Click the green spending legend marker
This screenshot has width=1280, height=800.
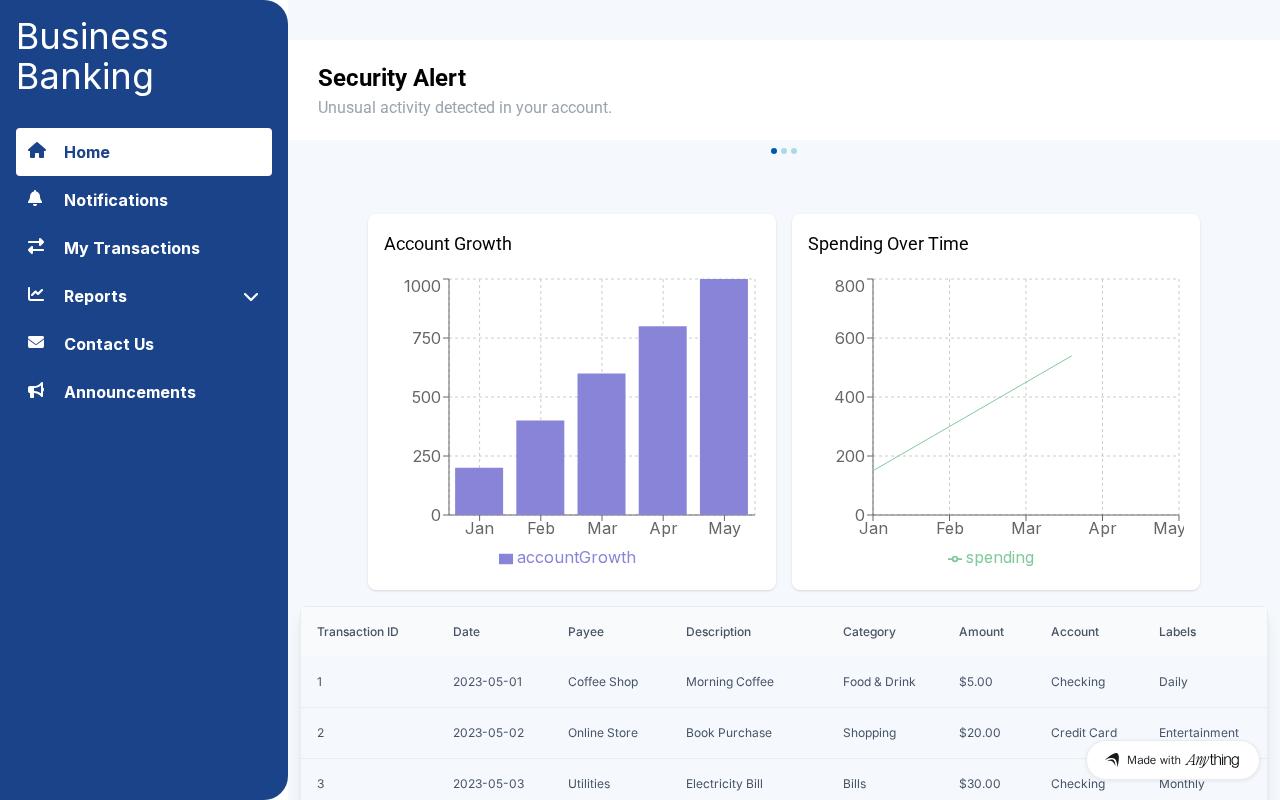pos(955,559)
